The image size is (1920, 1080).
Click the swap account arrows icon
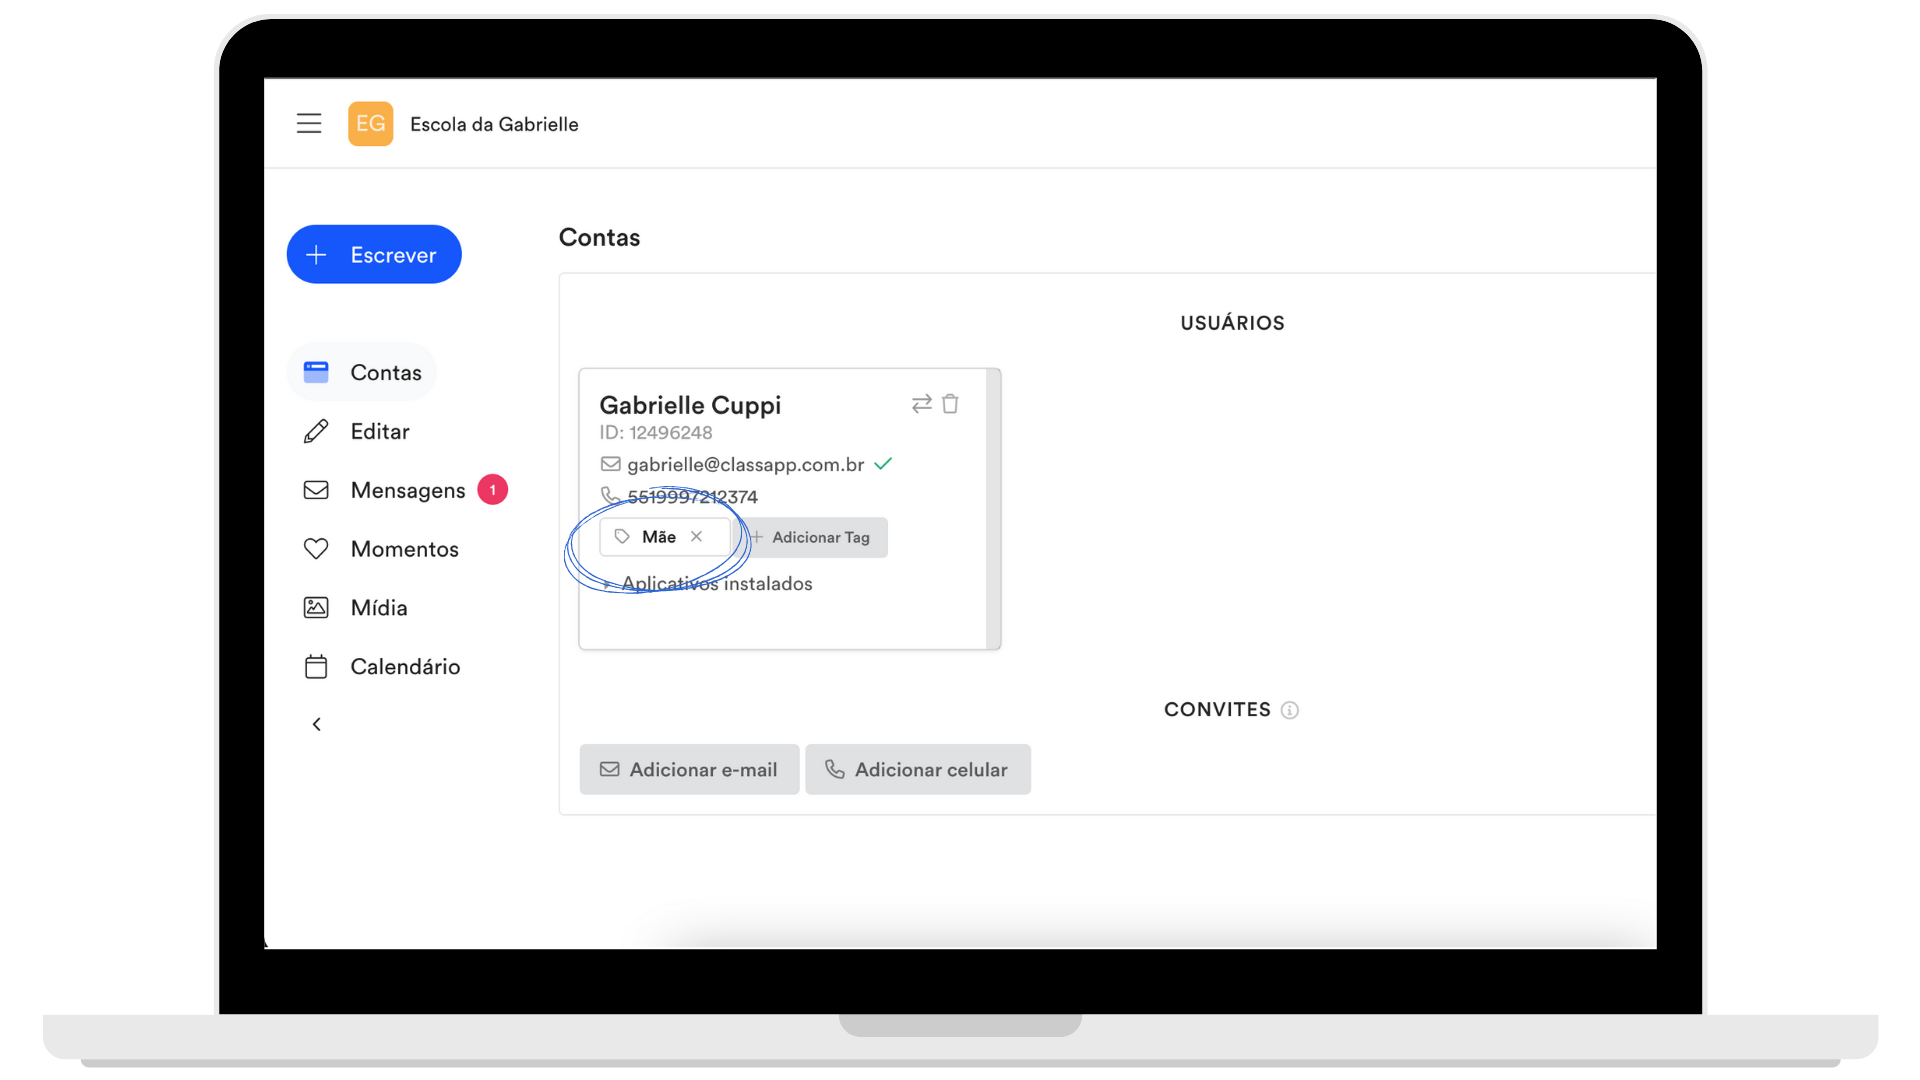click(x=922, y=403)
